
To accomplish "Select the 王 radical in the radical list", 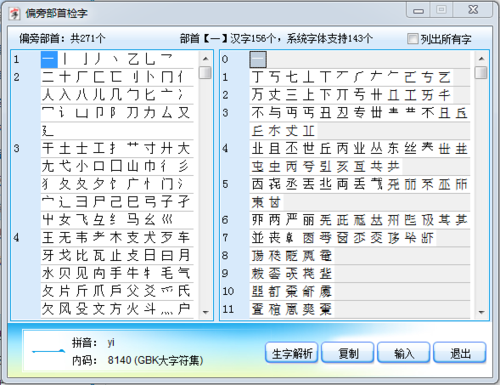I will [48, 237].
